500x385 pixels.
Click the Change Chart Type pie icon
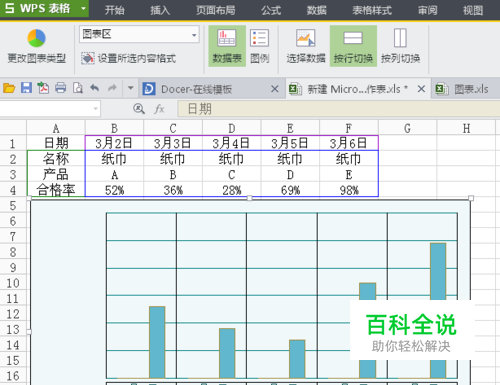pyautogui.click(x=36, y=38)
